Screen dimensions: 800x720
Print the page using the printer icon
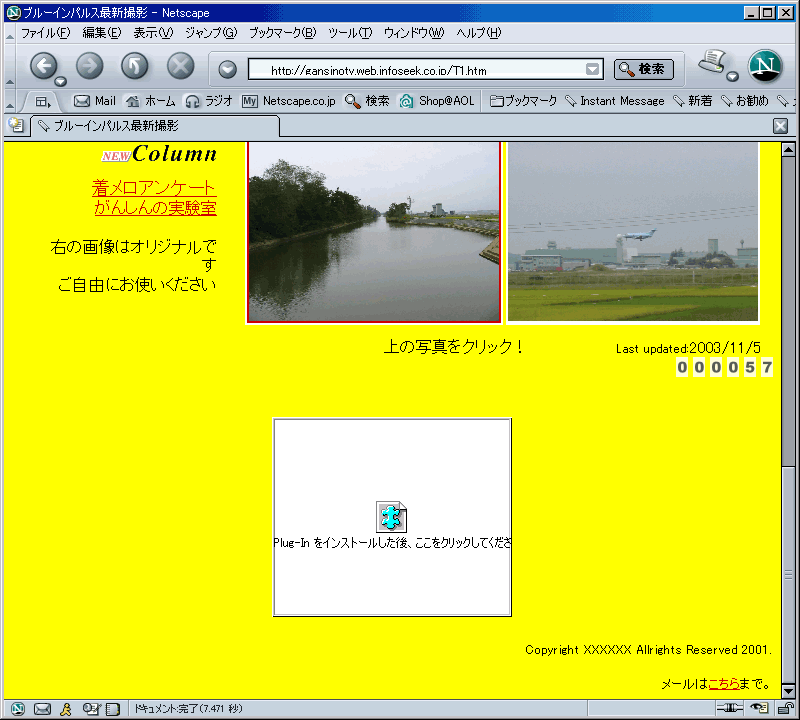[x=713, y=62]
